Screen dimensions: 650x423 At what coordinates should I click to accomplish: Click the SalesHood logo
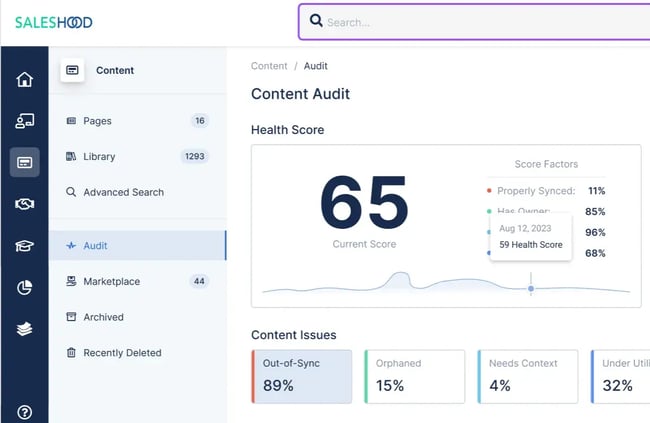53,22
